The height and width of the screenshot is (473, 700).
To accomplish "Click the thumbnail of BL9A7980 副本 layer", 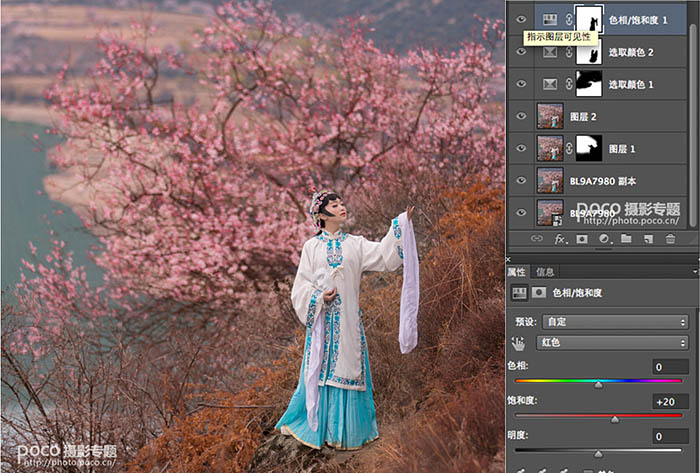I will click(550, 180).
